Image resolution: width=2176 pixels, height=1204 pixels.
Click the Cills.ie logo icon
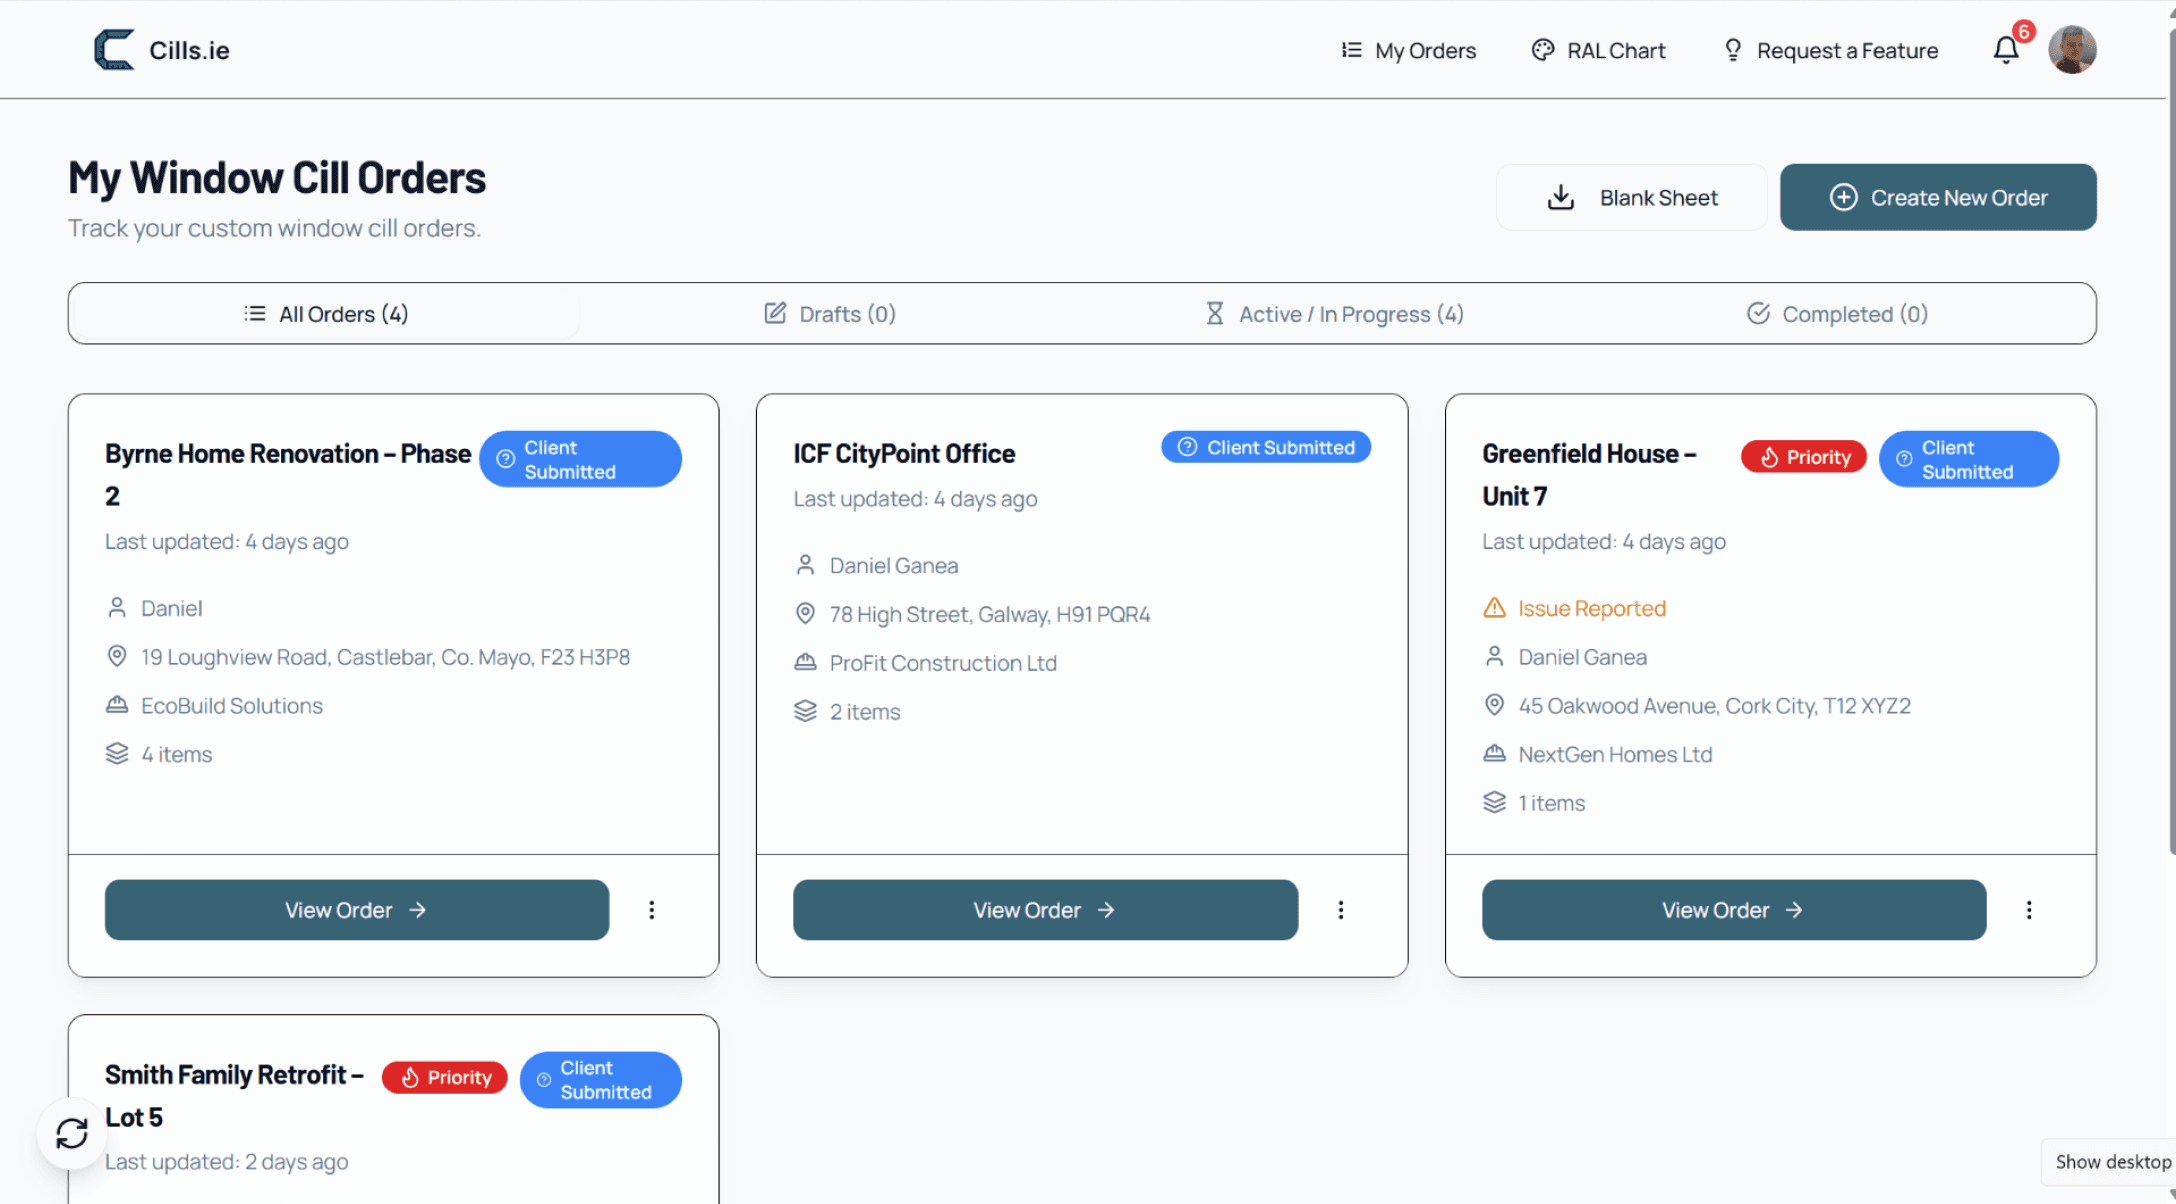tap(114, 50)
